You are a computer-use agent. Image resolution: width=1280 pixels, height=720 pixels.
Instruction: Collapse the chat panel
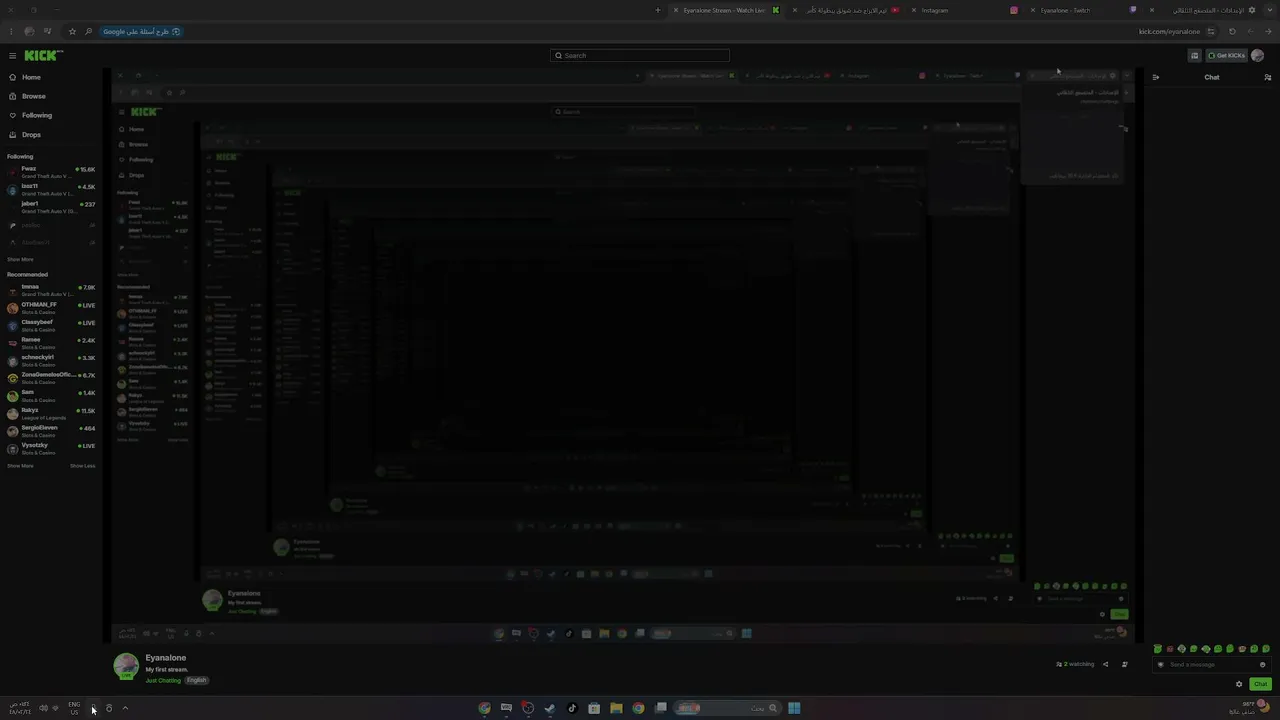tap(1156, 77)
